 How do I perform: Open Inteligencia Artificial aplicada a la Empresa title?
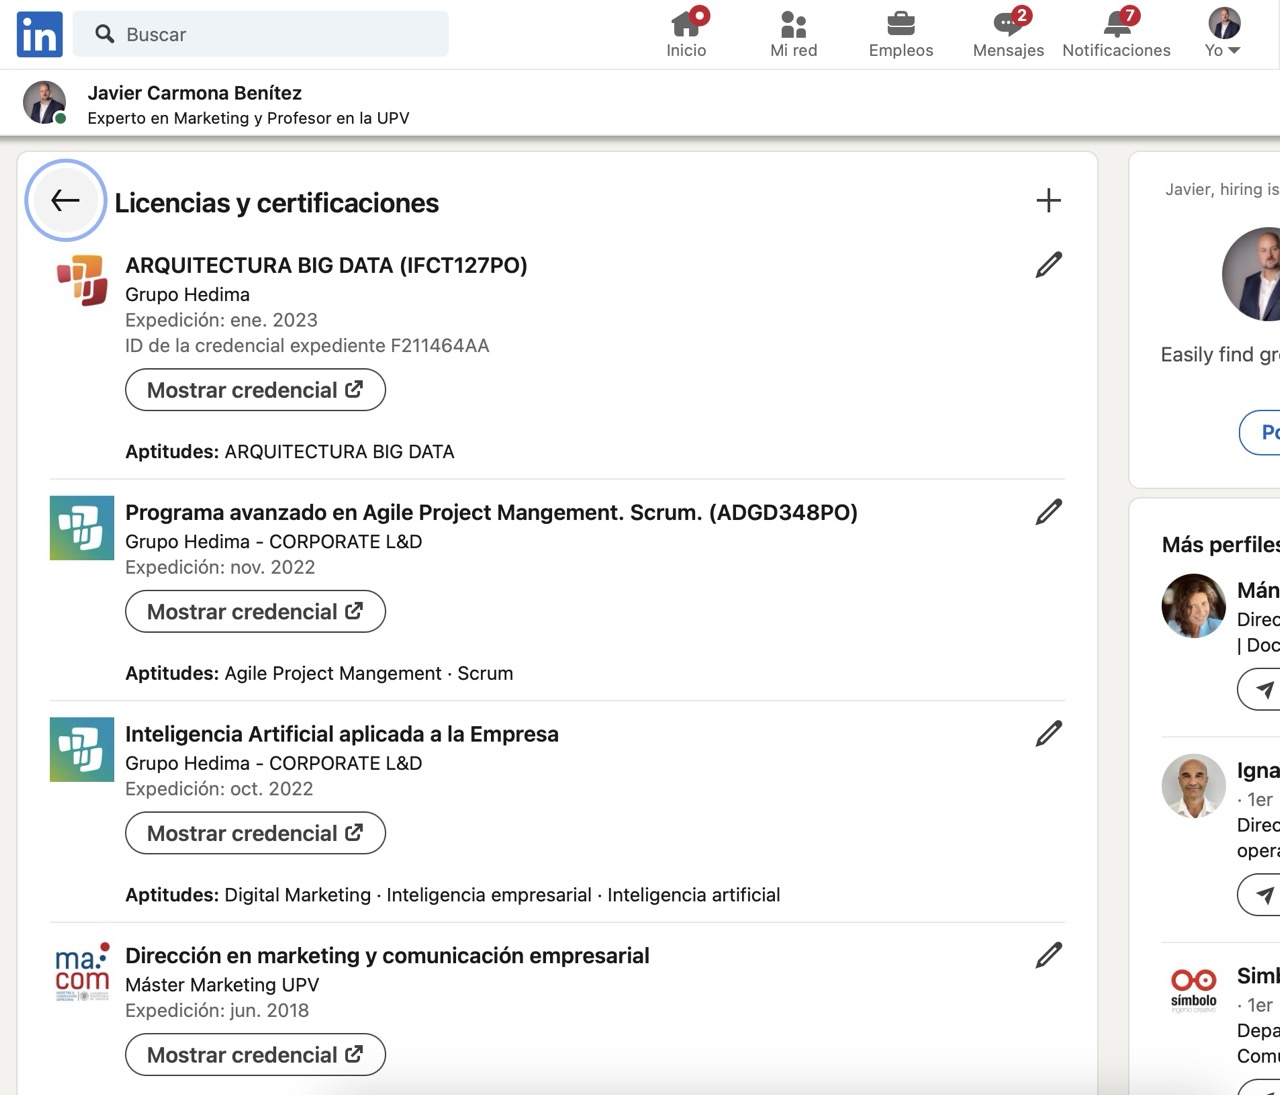pyautogui.click(x=342, y=734)
